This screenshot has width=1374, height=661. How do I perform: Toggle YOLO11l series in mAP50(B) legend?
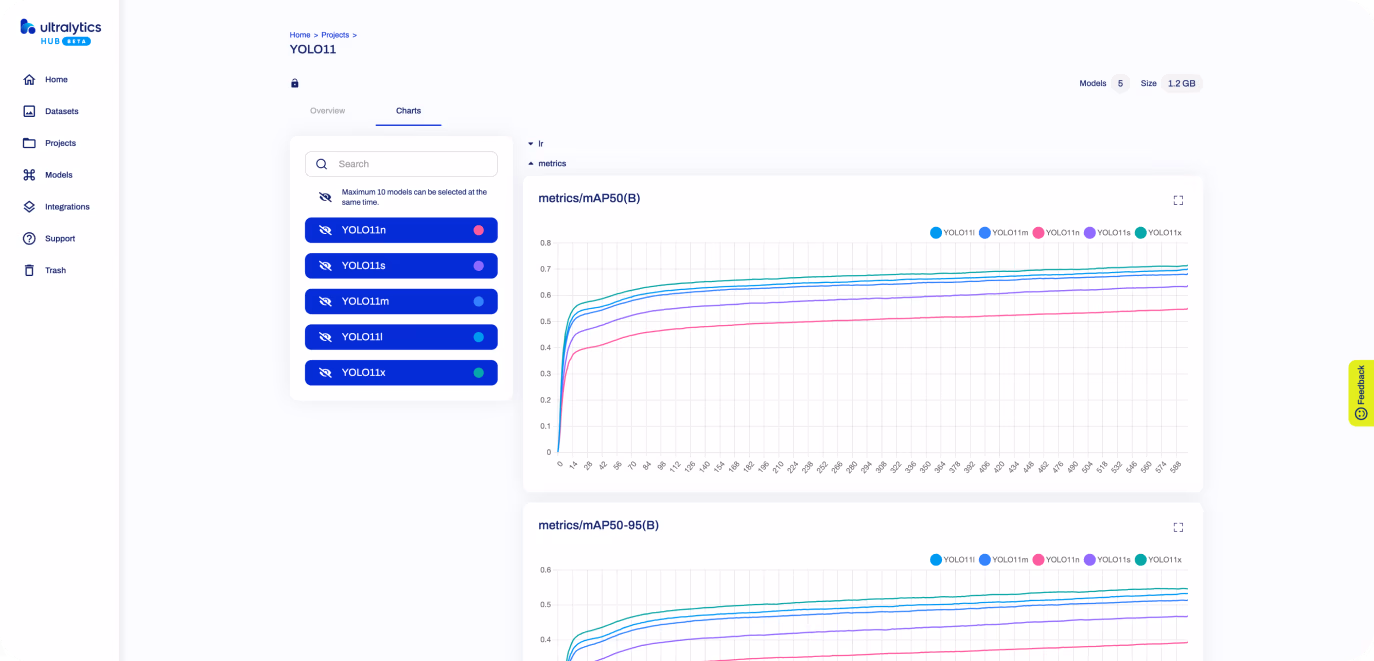[x=952, y=233]
